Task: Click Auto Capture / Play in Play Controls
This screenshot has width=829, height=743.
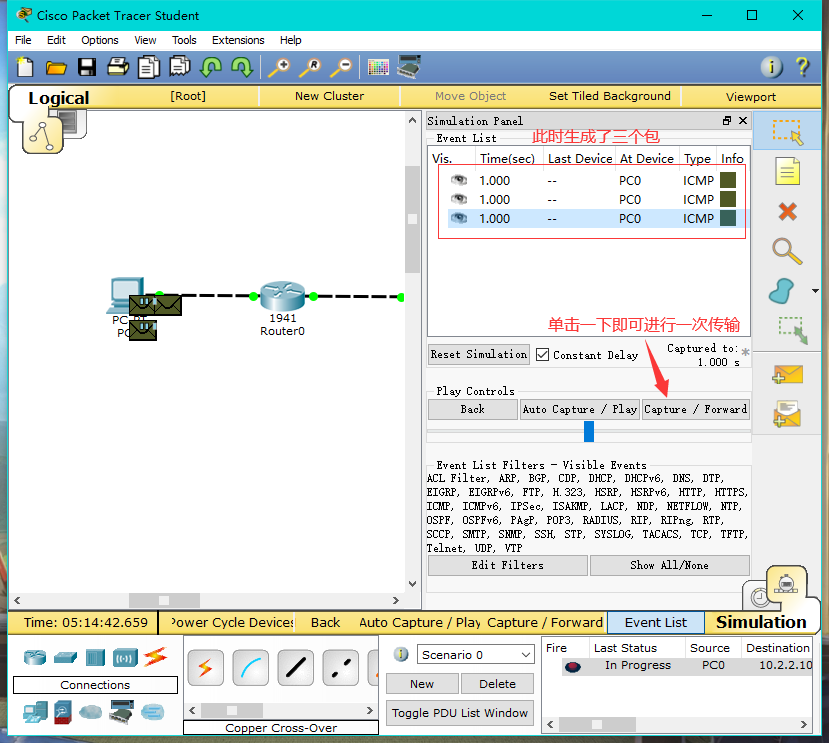Action: coord(579,409)
